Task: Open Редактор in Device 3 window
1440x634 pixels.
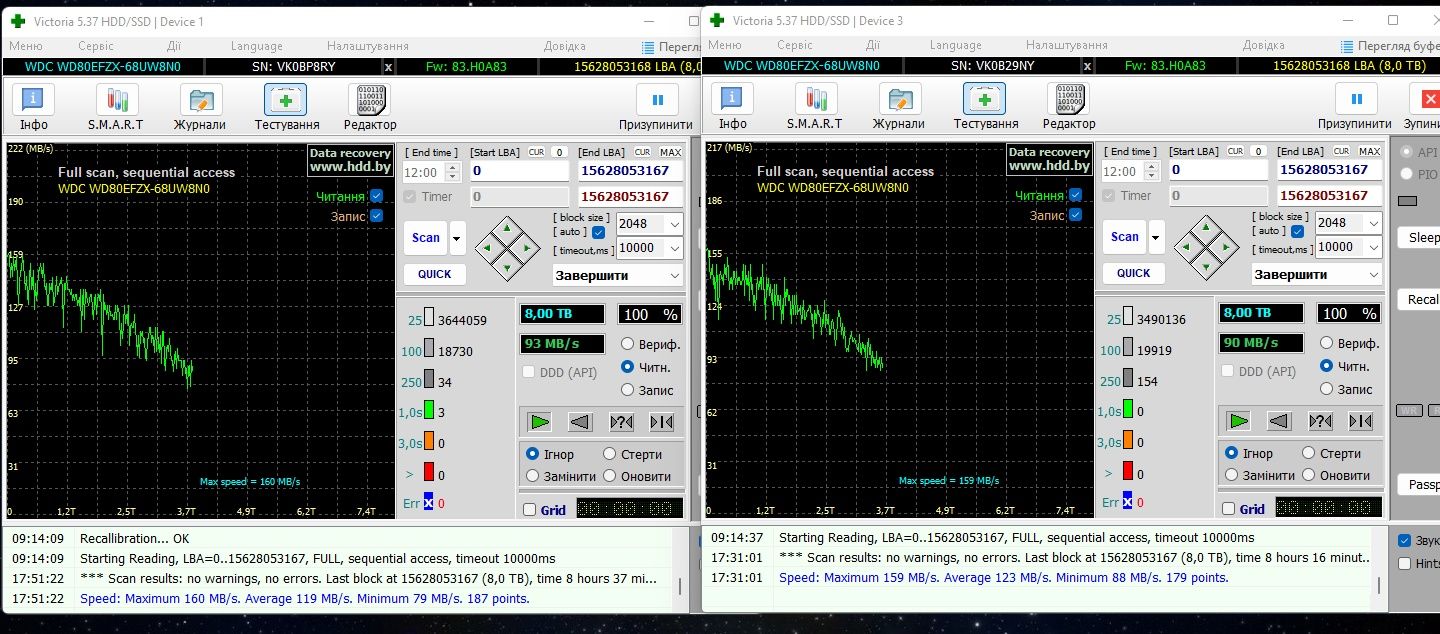Action: coord(1069,106)
